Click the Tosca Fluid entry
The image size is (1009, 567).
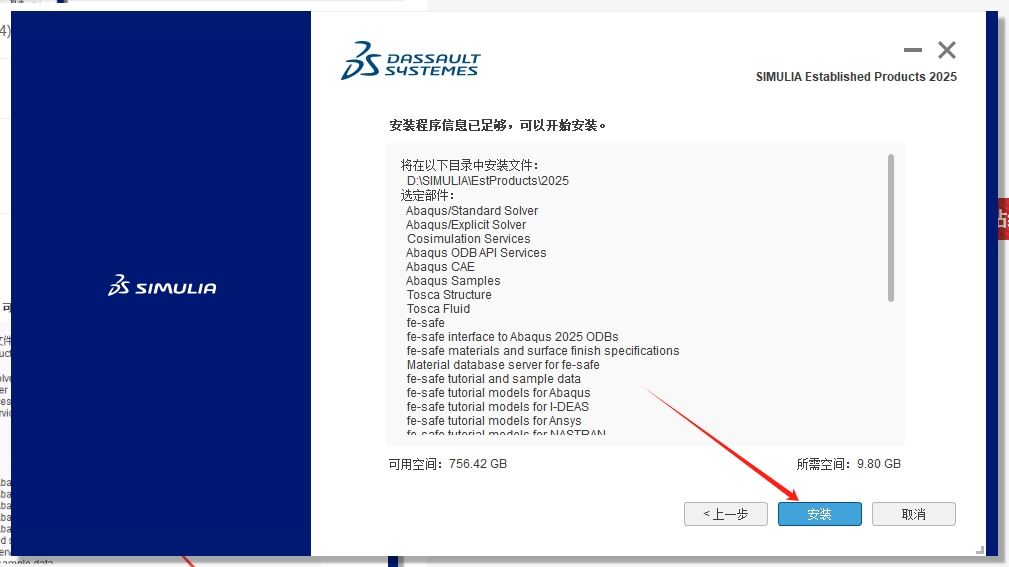[x=438, y=309]
